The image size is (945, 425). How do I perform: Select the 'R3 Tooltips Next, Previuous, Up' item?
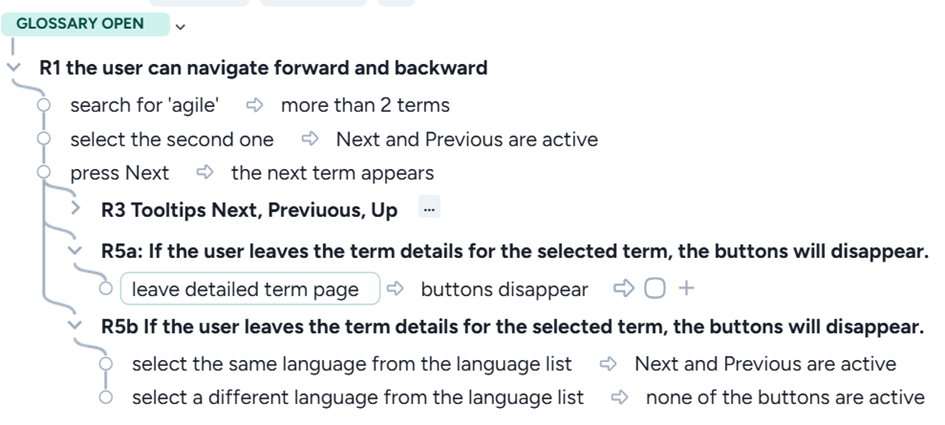tap(249, 210)
